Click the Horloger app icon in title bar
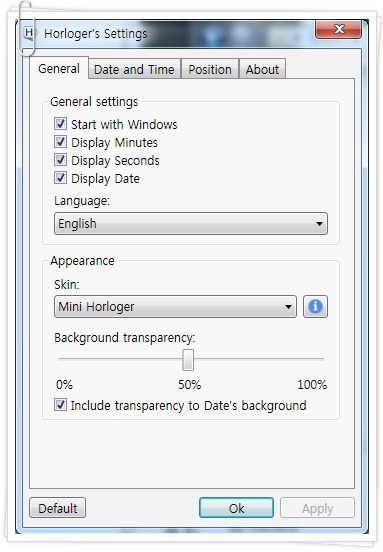 (x=30, y=33)
